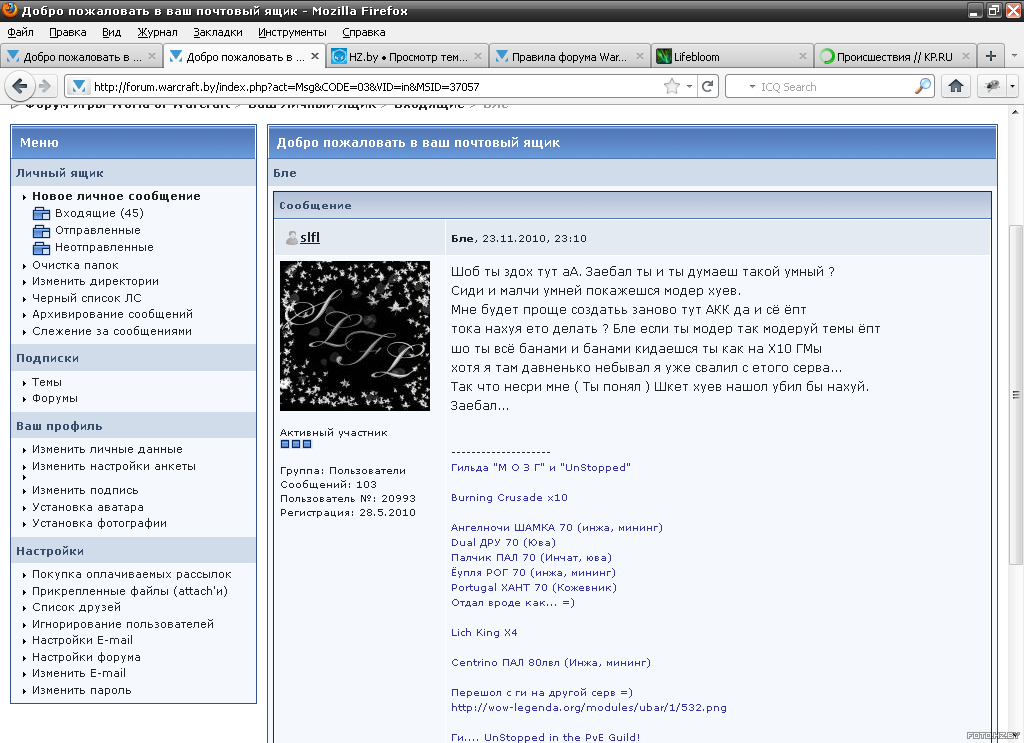Open a new tab with the plus button

click(991, 56)
